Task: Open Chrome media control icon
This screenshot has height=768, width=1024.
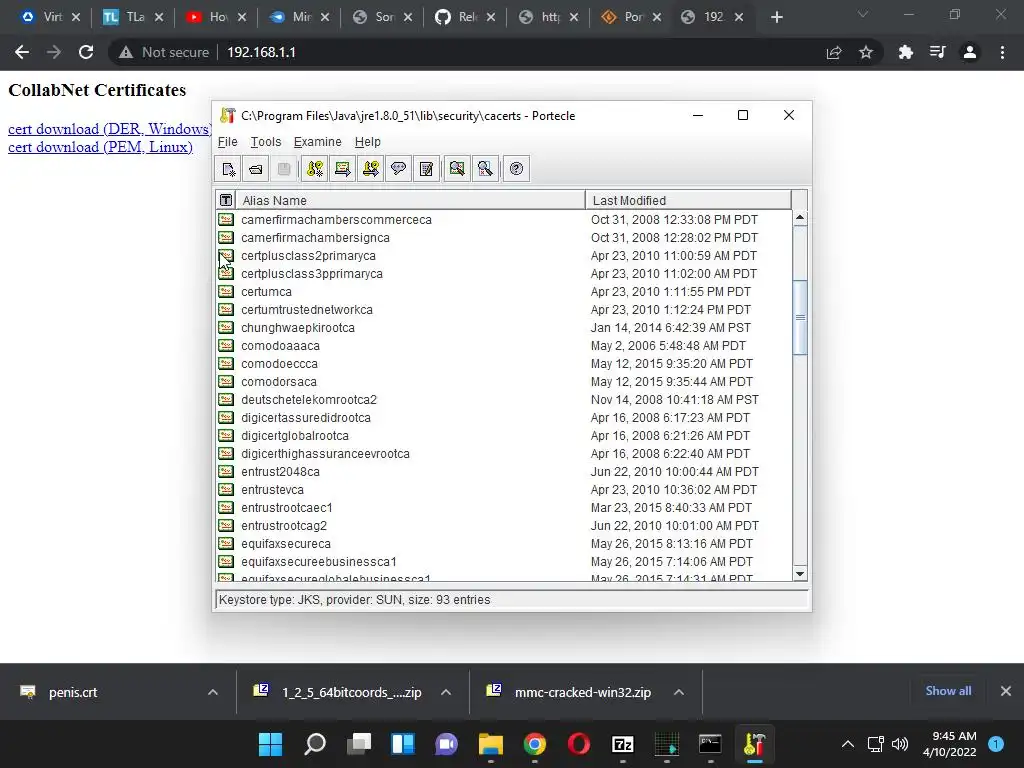Action: point(938,52)
